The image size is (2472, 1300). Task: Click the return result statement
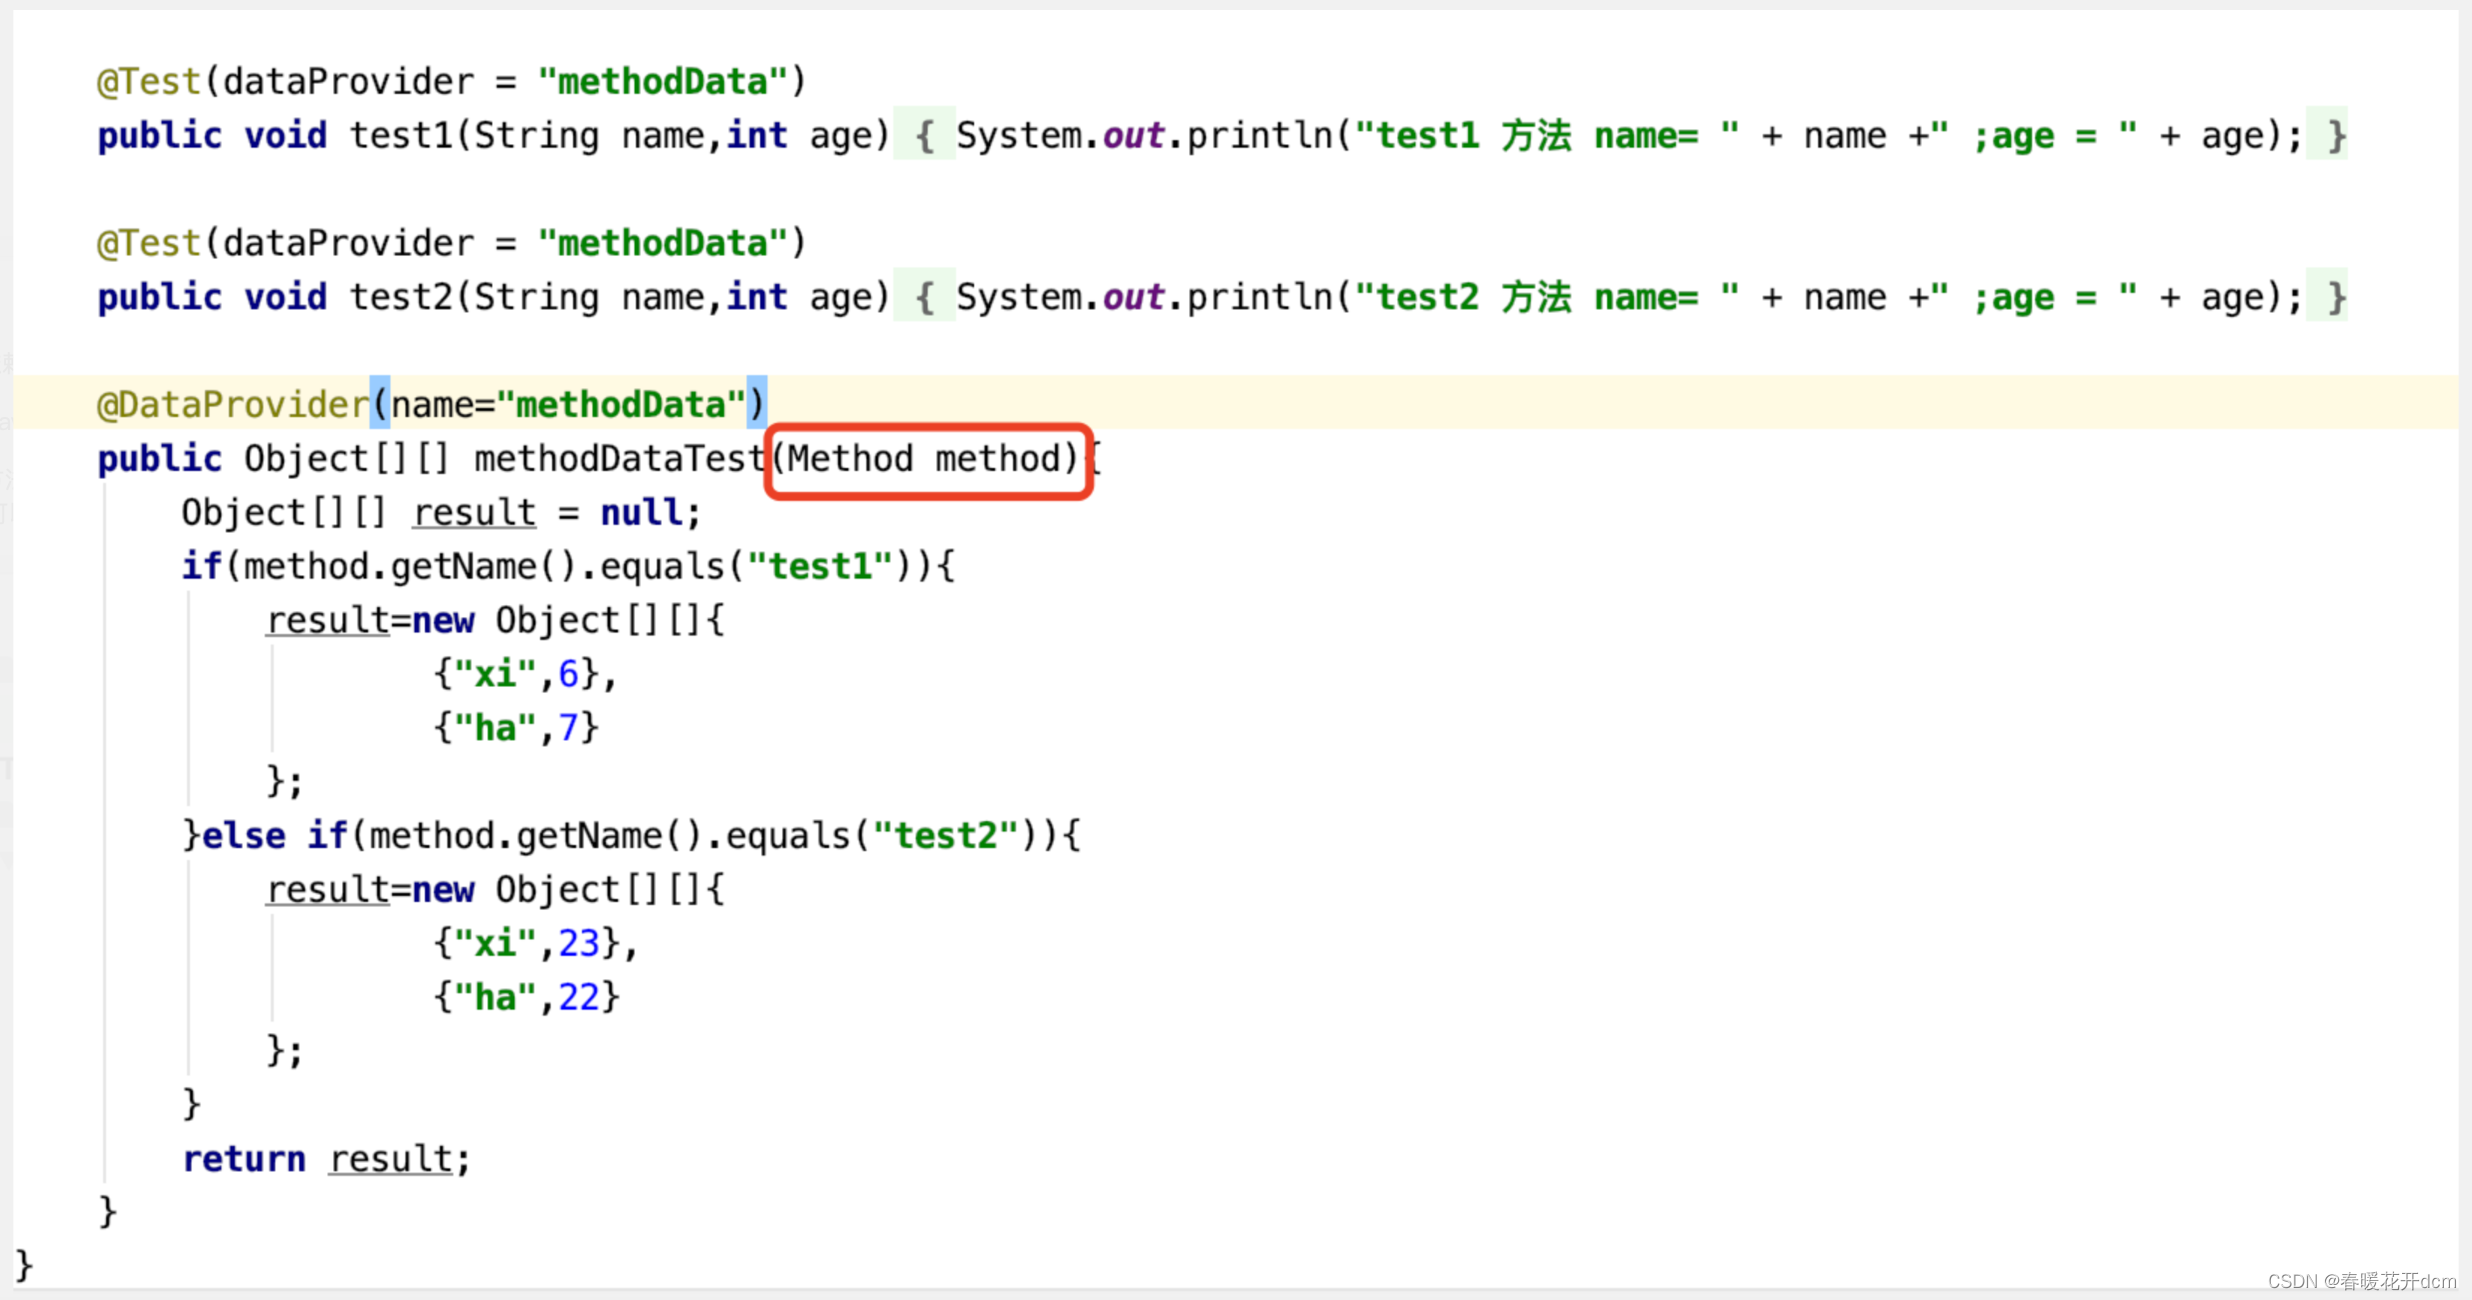point(326,1158)
